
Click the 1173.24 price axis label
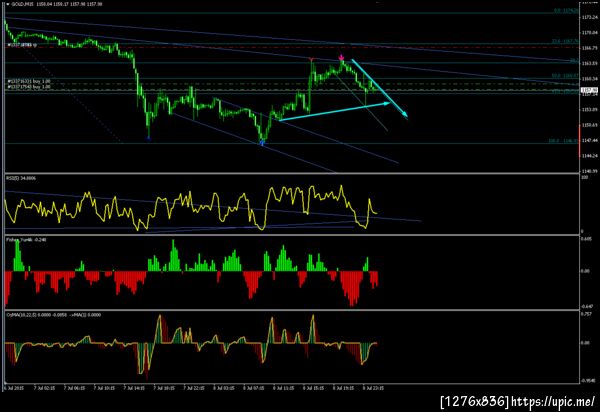(x=589, y=17)
